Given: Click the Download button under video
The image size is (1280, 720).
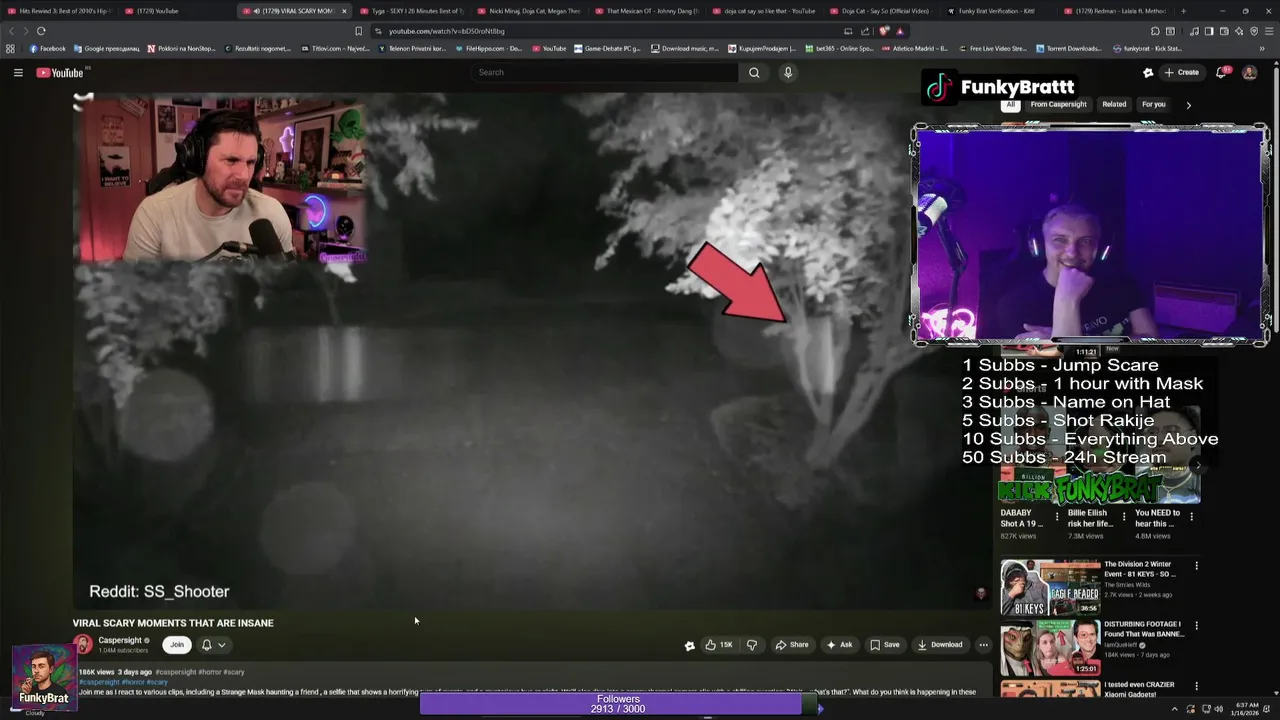Looking at the screenshot, I should pyautogui.click(x=940, y=645).
